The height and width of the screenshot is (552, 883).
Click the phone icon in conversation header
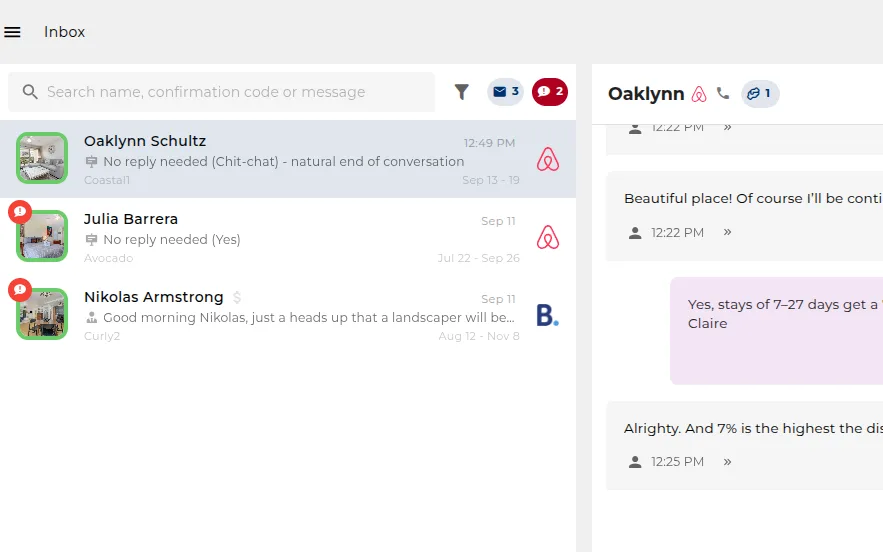pyautogui.click(x=723, y=93)
